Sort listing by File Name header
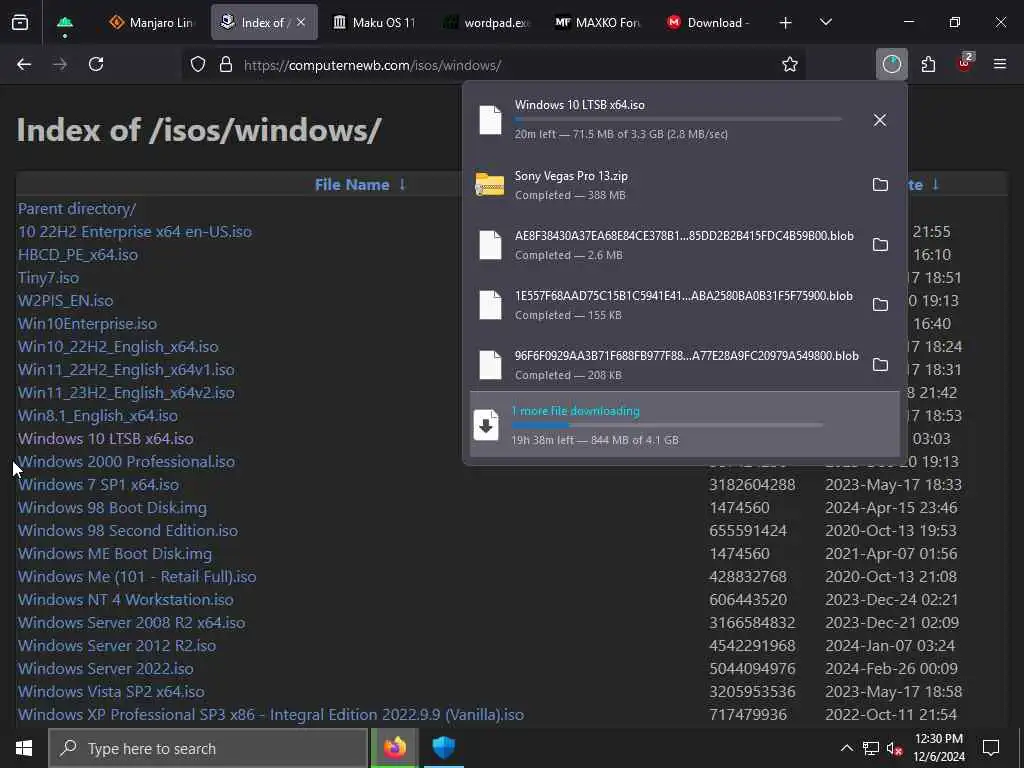The image size is (1024, 768). (x=352, y=185)
